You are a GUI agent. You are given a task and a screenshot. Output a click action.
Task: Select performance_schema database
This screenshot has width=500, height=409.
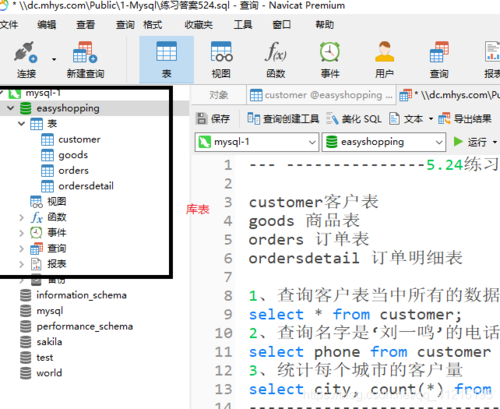tap(85, 326)
